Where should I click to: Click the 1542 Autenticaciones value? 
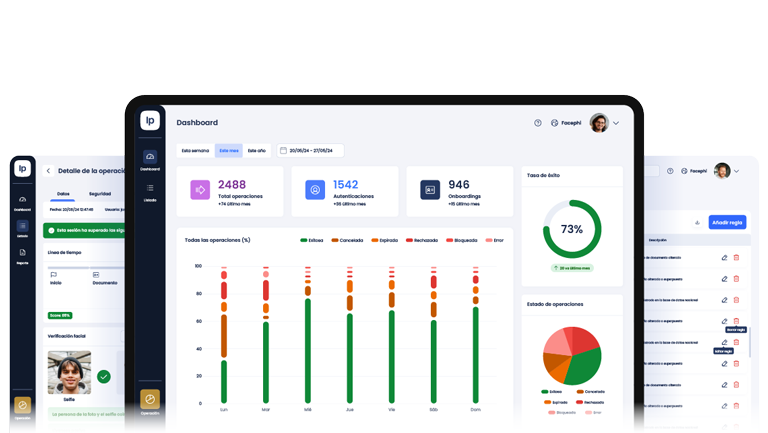[346, 185]
